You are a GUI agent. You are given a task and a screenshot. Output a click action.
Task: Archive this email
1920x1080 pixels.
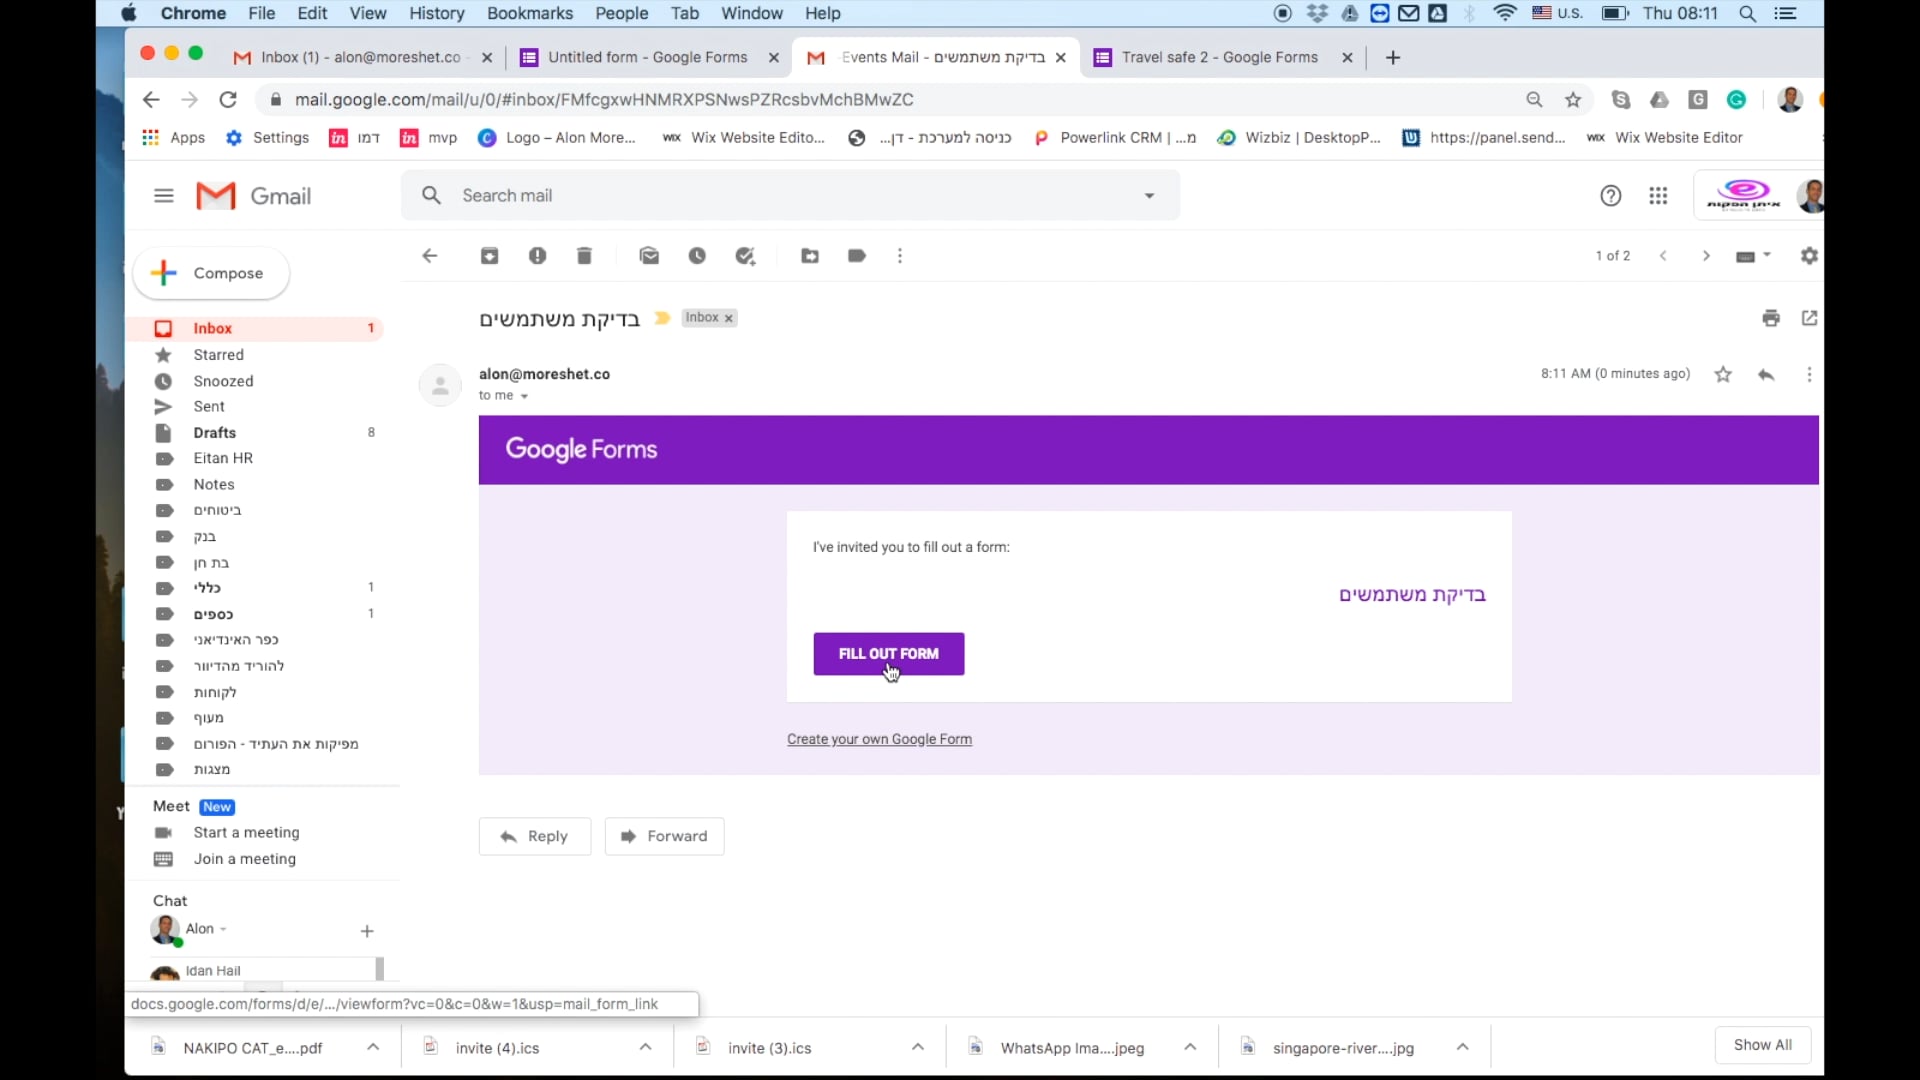point(489,256)
